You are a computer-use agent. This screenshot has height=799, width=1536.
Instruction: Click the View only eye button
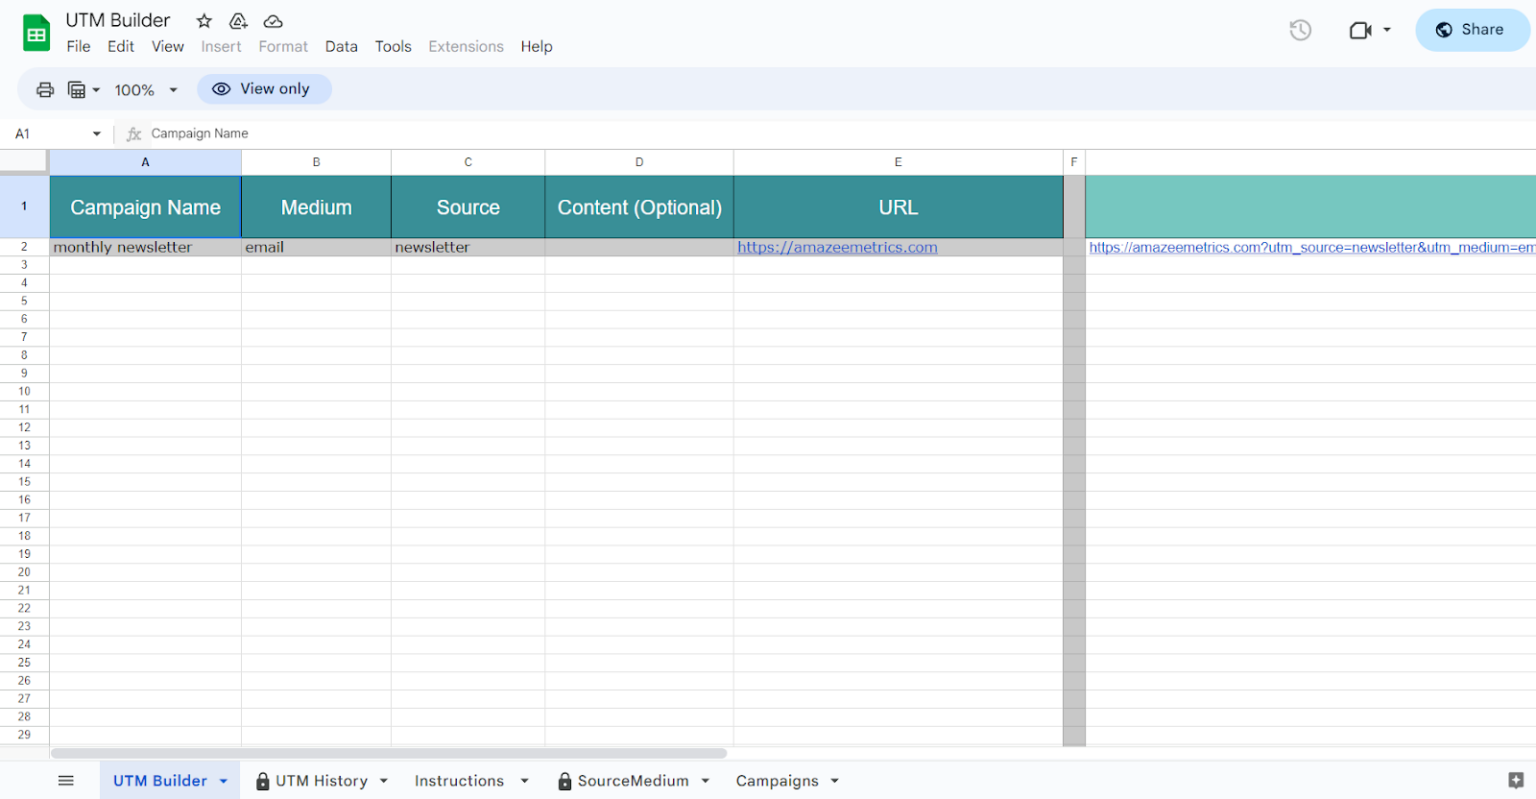pyautogui.click(x=264, y=89)
